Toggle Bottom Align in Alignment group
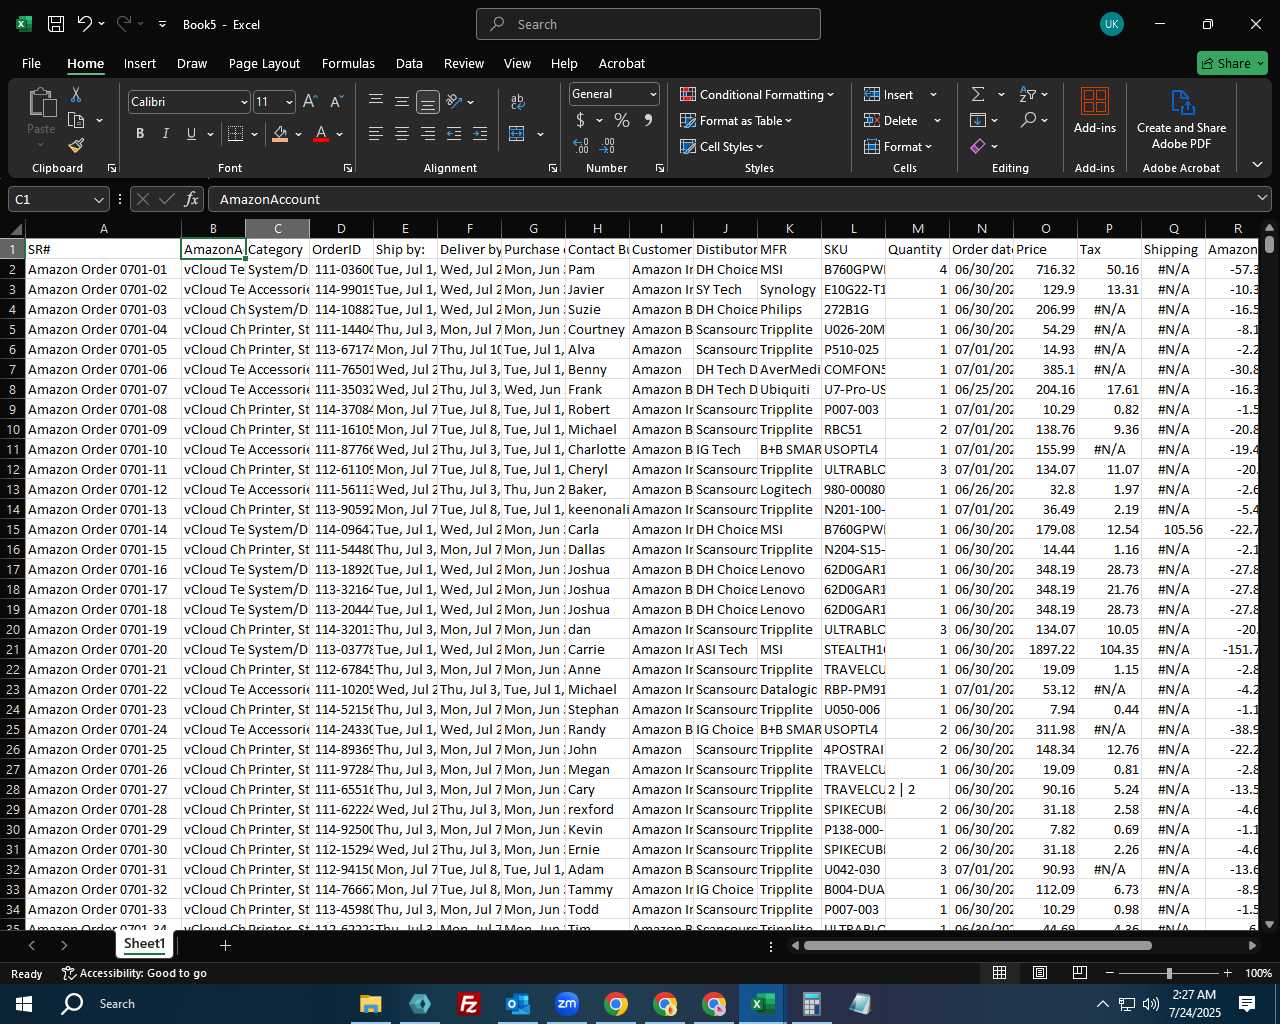 click(427, 101)
